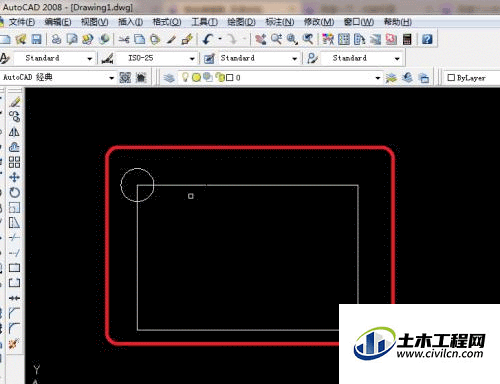
Task: Open the ByLayer color dropdown
Action: pyautogui.click(x=472, y=78)
